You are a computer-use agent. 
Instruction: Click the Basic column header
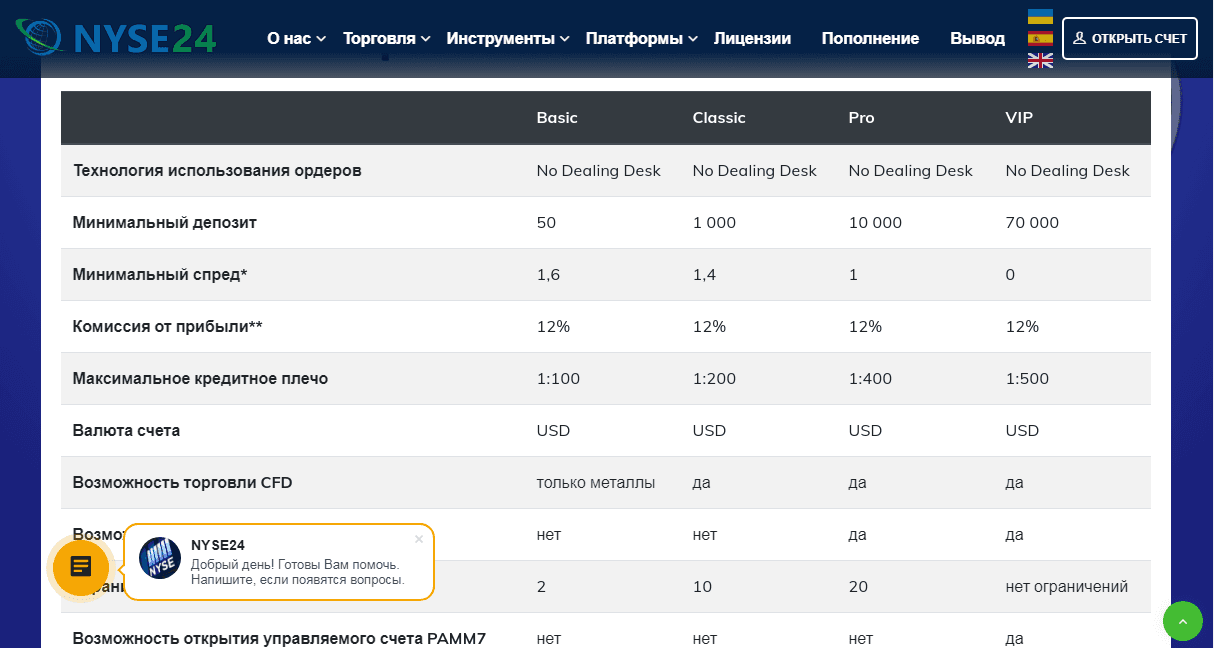(556, 117)
